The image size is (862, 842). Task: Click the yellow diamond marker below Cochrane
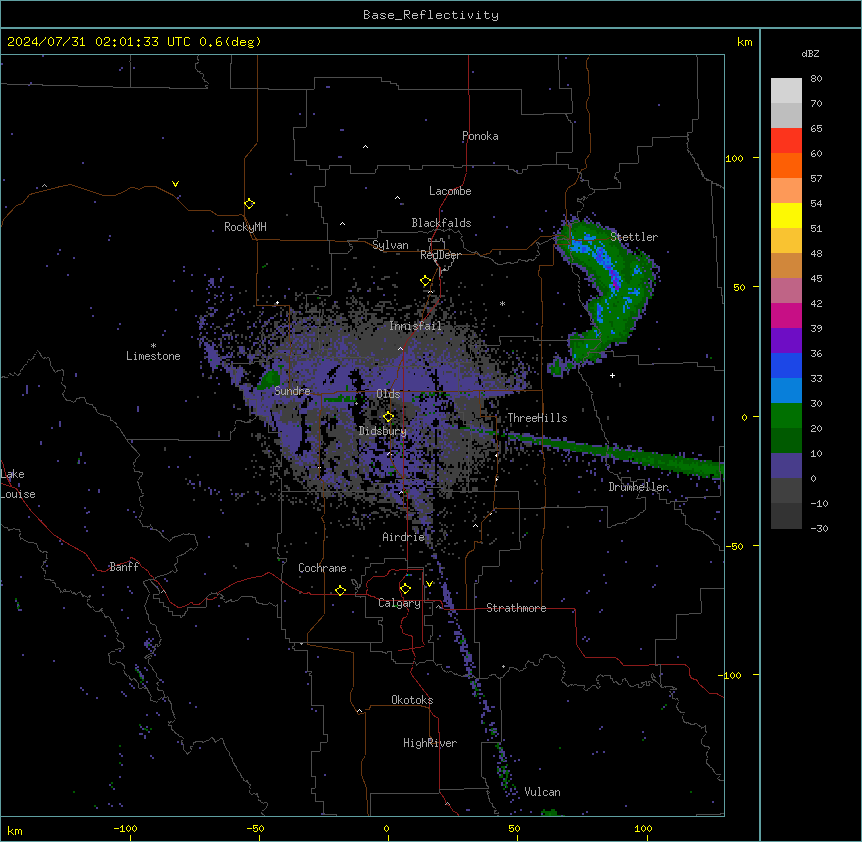[340, 590]
